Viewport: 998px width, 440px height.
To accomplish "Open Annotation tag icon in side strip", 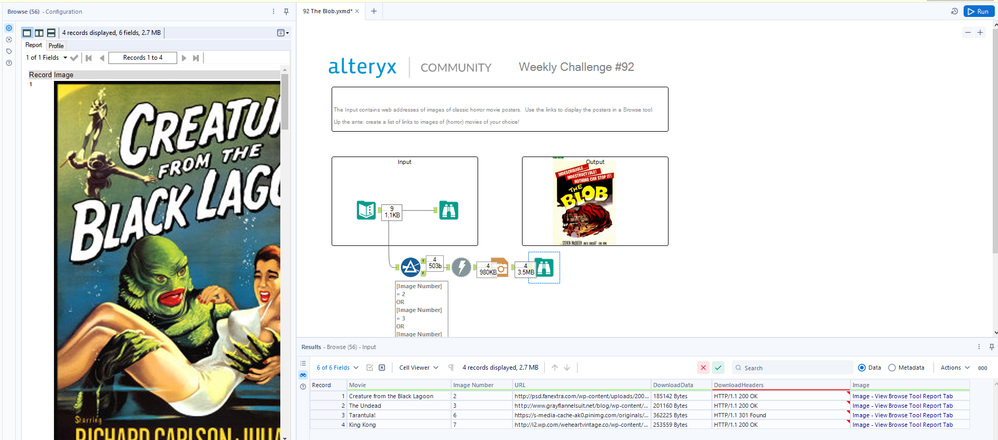I will (x=9, y=51).
